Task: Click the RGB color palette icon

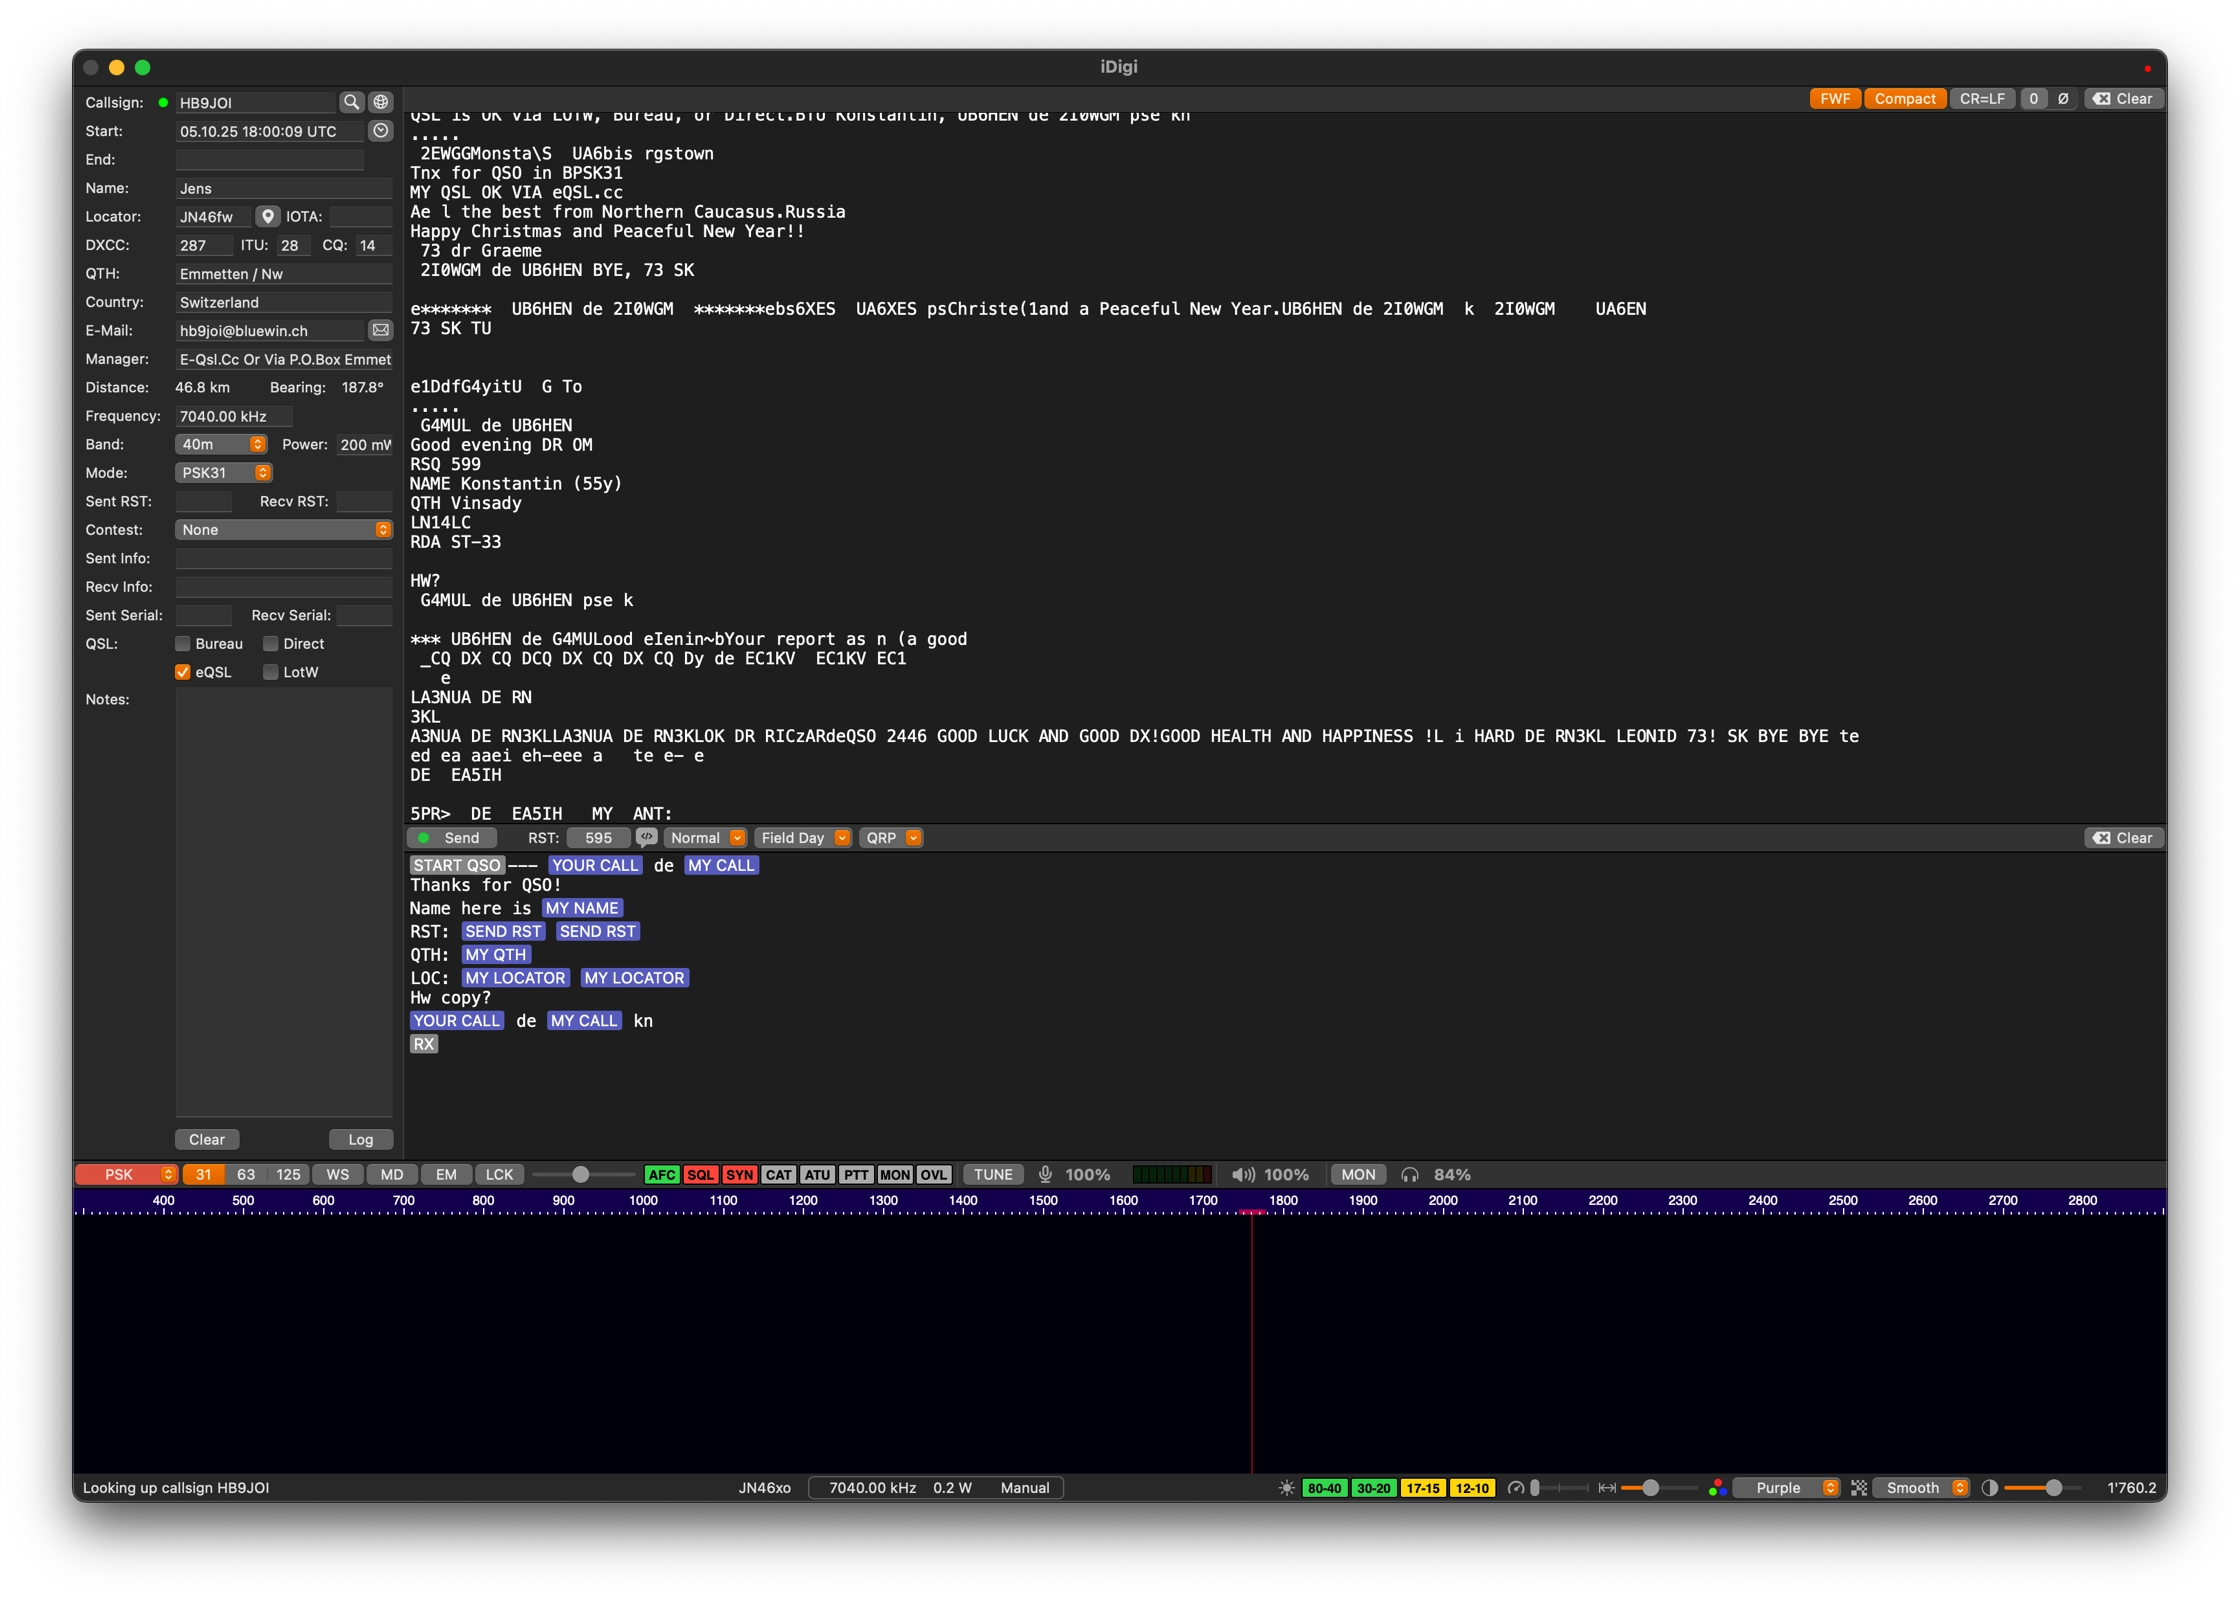Action: pyautogui.click(x=1717, y=1488)
